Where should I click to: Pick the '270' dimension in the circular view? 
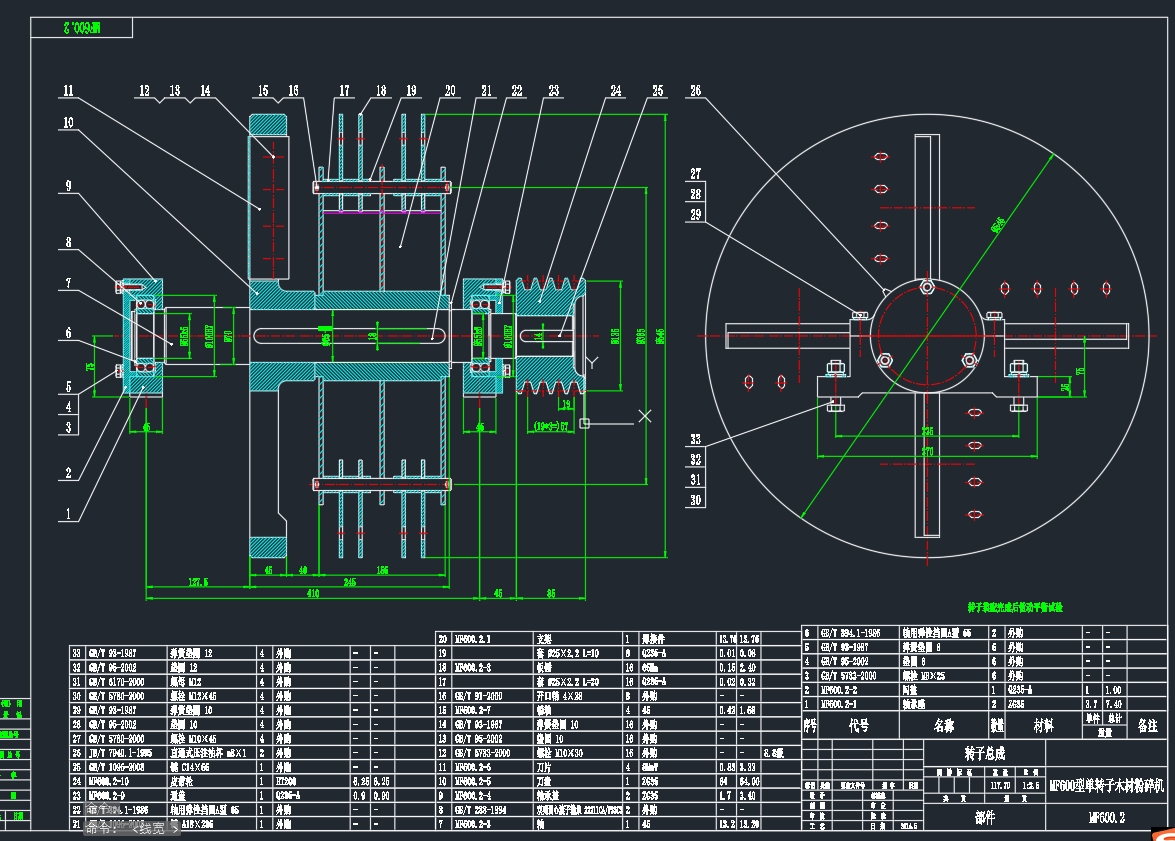pyautogui.click(x=928, y=451)
